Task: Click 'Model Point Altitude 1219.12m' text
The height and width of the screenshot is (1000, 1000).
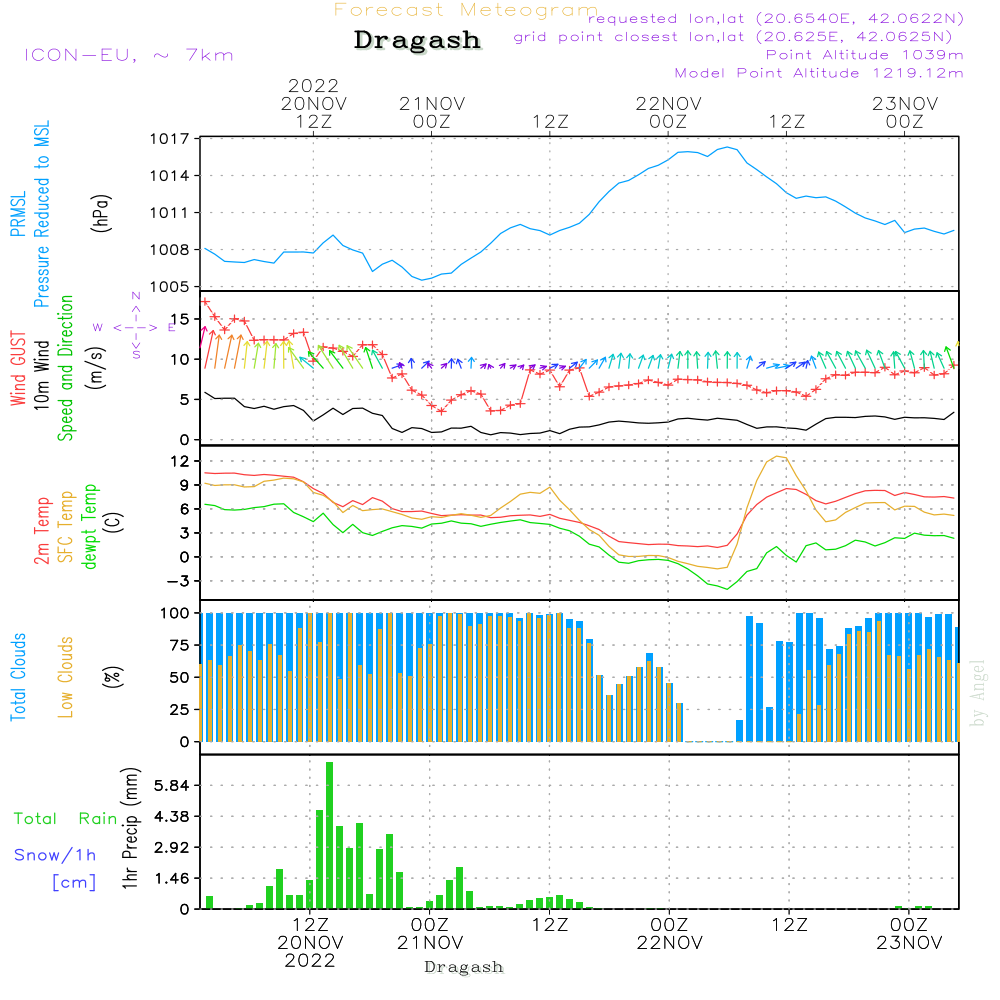Action: 819,73
